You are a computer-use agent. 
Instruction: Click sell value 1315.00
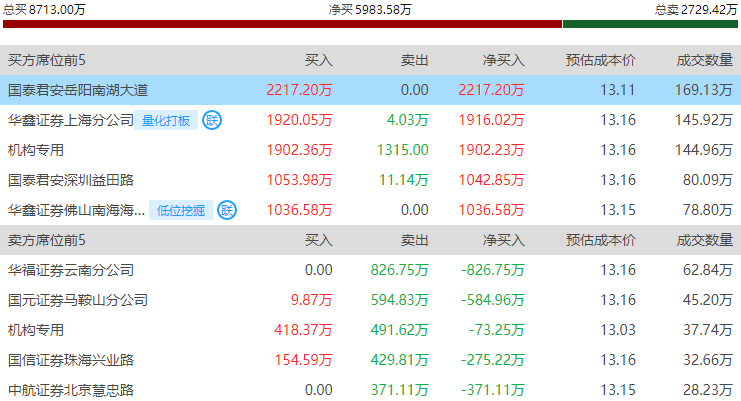[403, 150]
